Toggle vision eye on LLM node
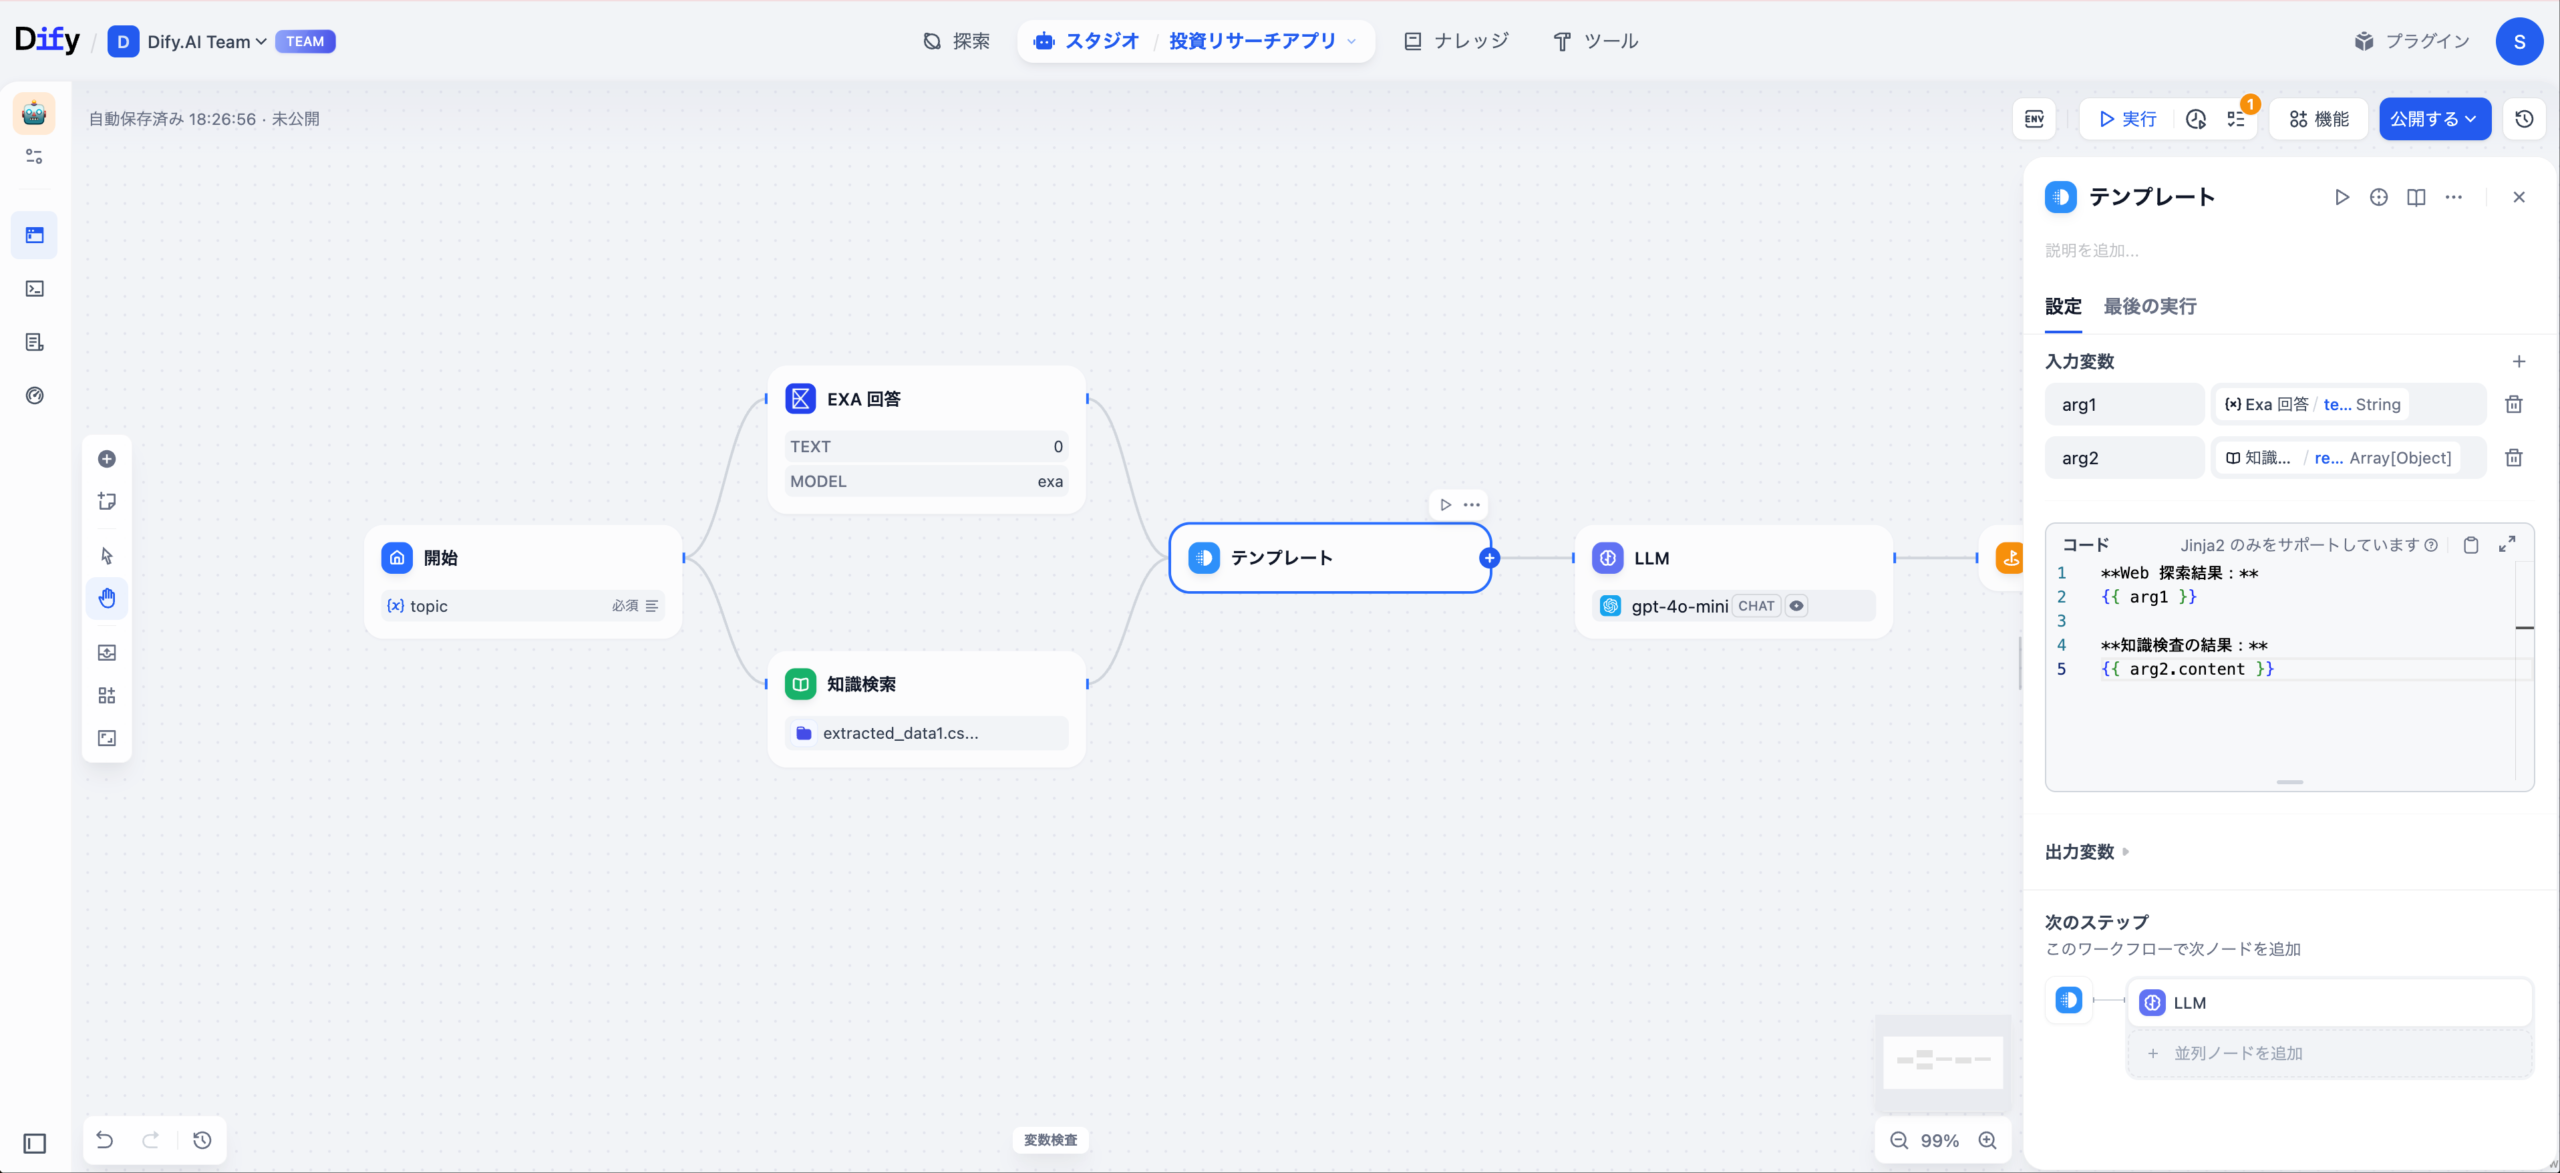The width and height of the screenshot is (2560, 1173). (1797, 606)
